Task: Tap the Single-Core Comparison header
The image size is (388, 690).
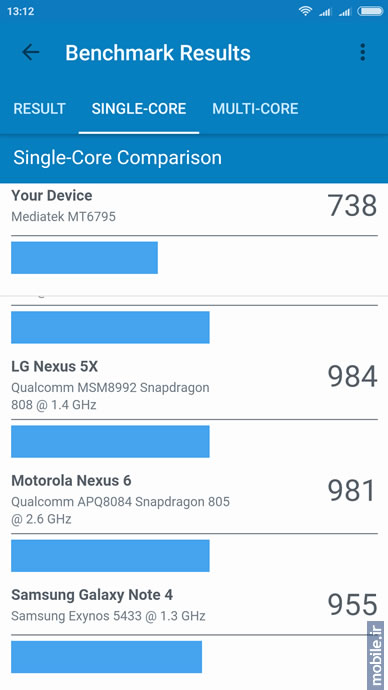Action: (117, 158)
